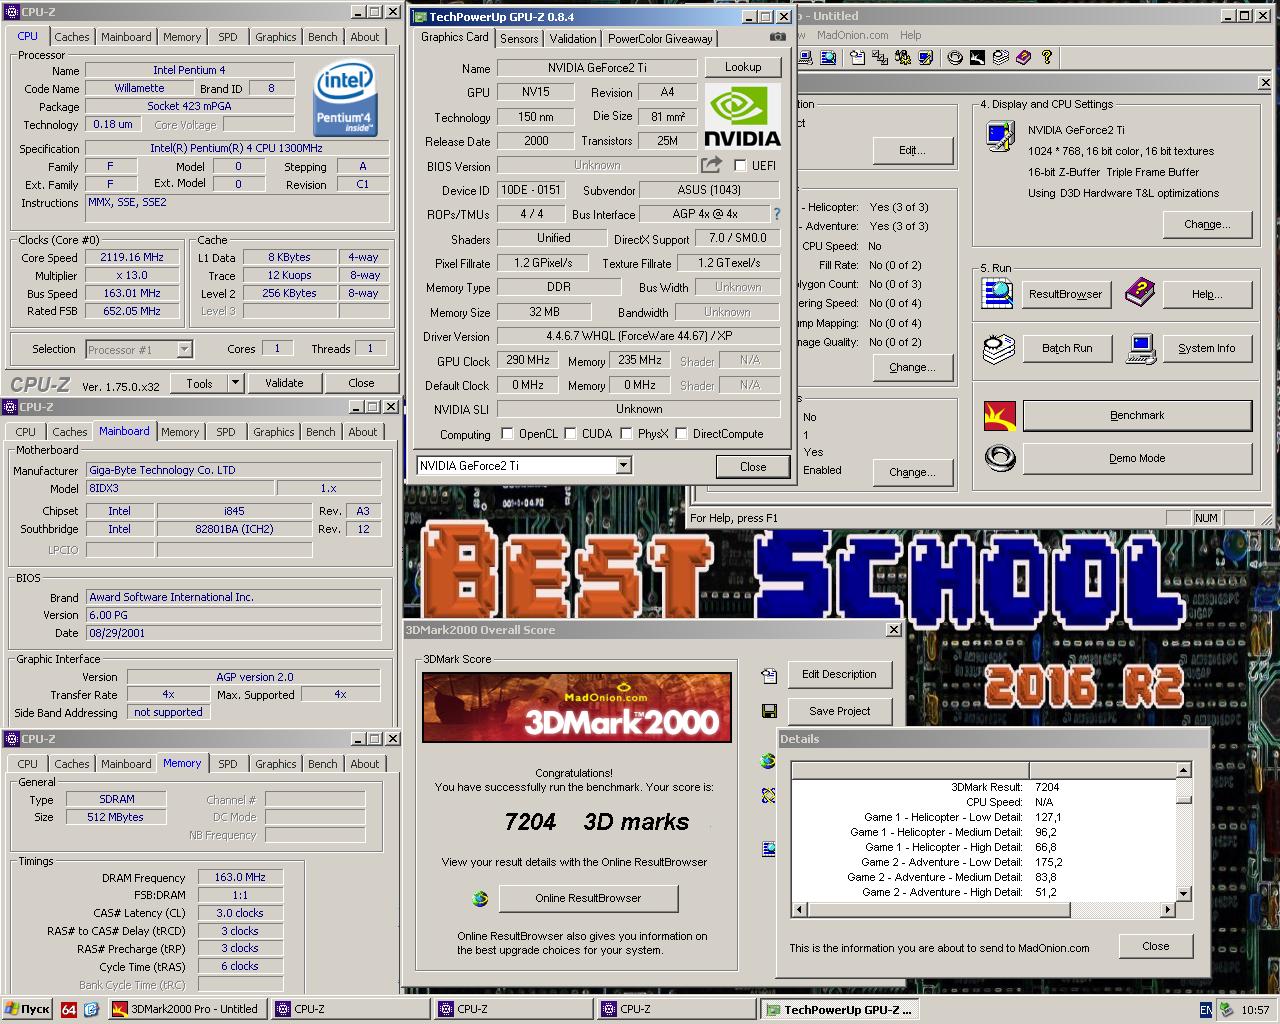Screen dimensions: 1280x1024
Task: Click the Details list horizontal scrollbar left arrow
Action: (x=798, y=910)
